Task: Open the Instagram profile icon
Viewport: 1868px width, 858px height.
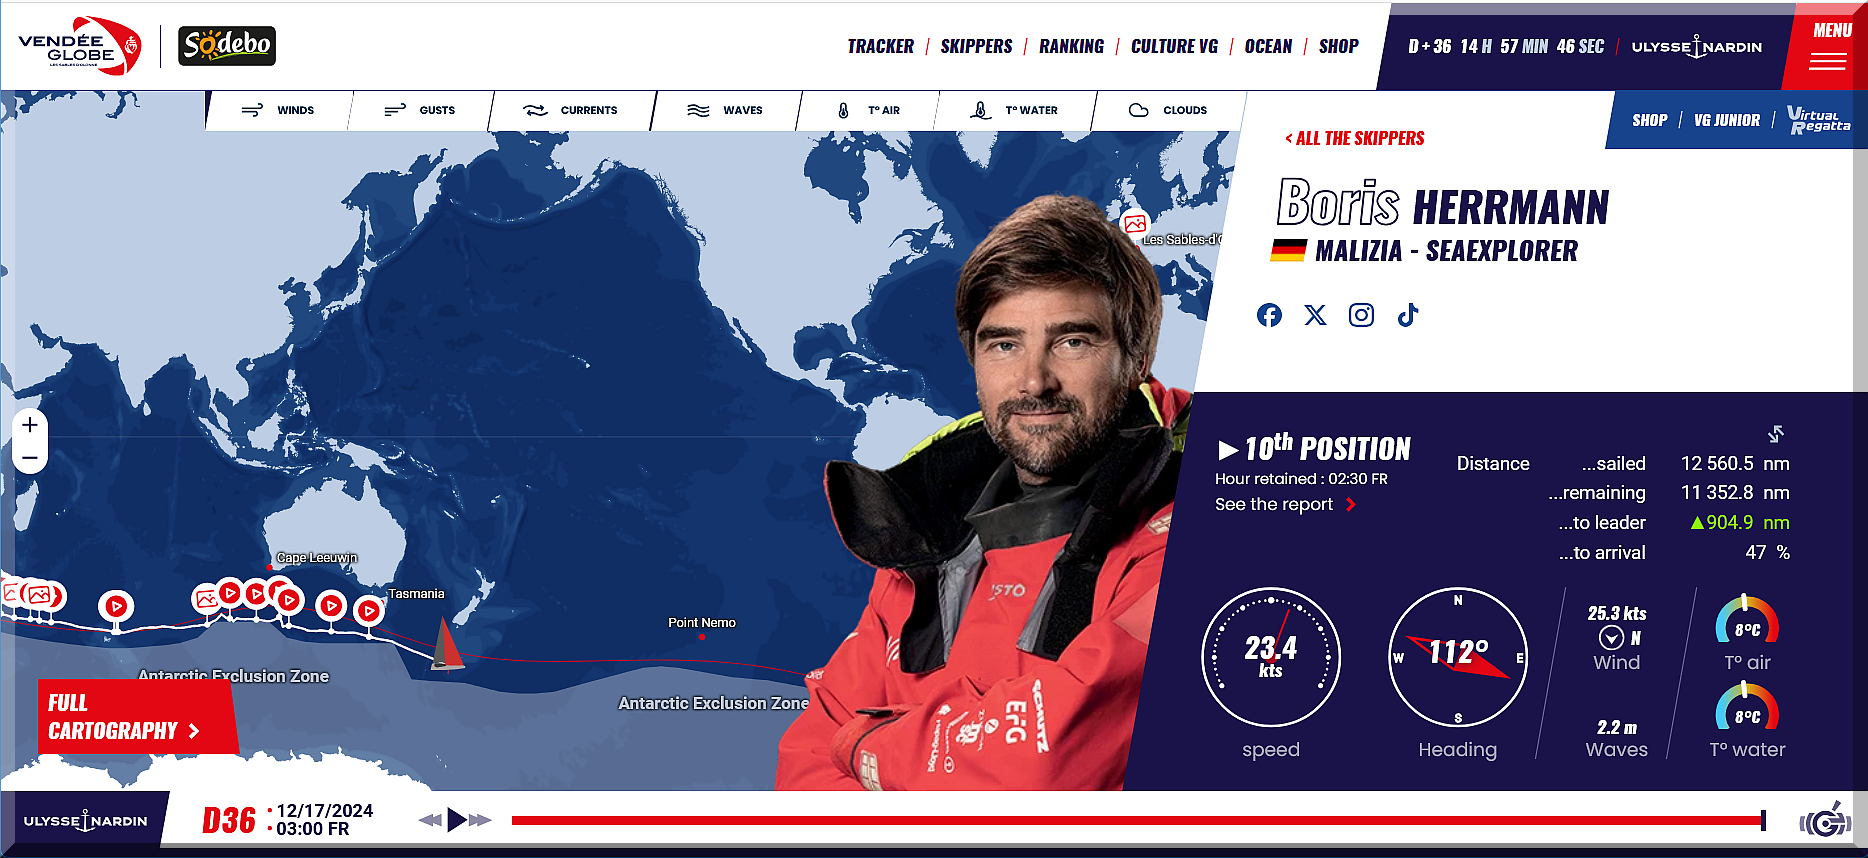Action: click(1361, 315)
